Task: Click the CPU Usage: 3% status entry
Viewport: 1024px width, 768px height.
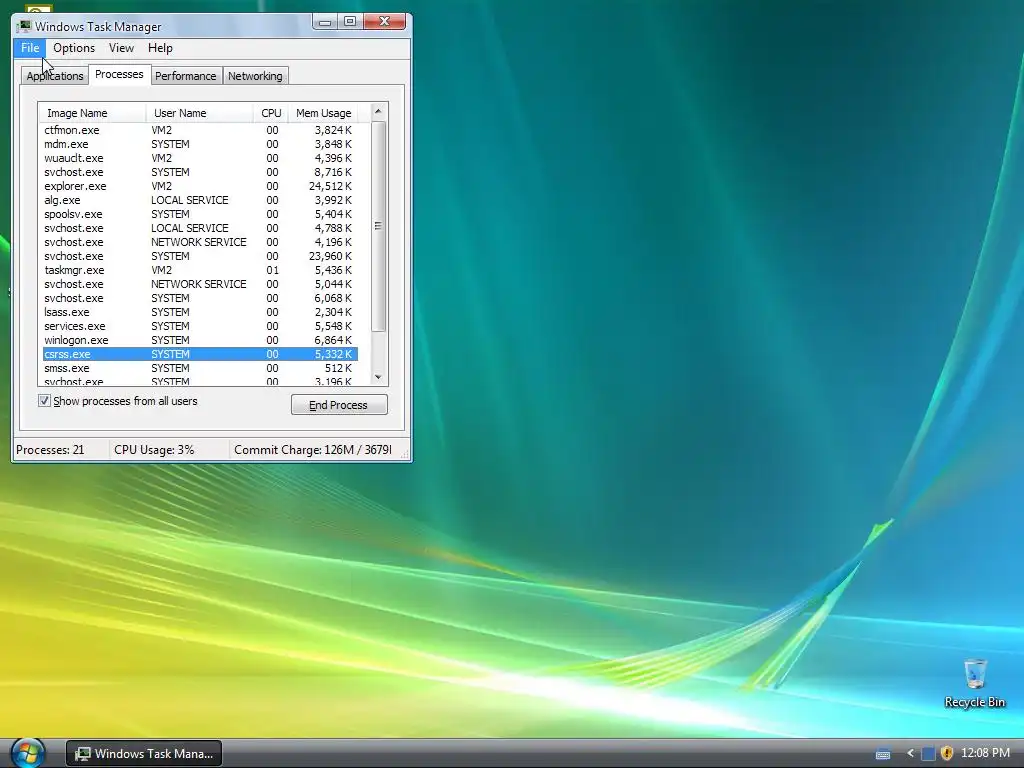Action: pyautogui.click(x=154, y=450)
